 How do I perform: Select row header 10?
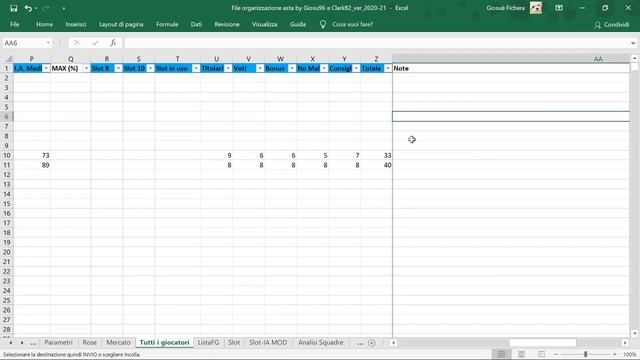[x=7, y=156]
